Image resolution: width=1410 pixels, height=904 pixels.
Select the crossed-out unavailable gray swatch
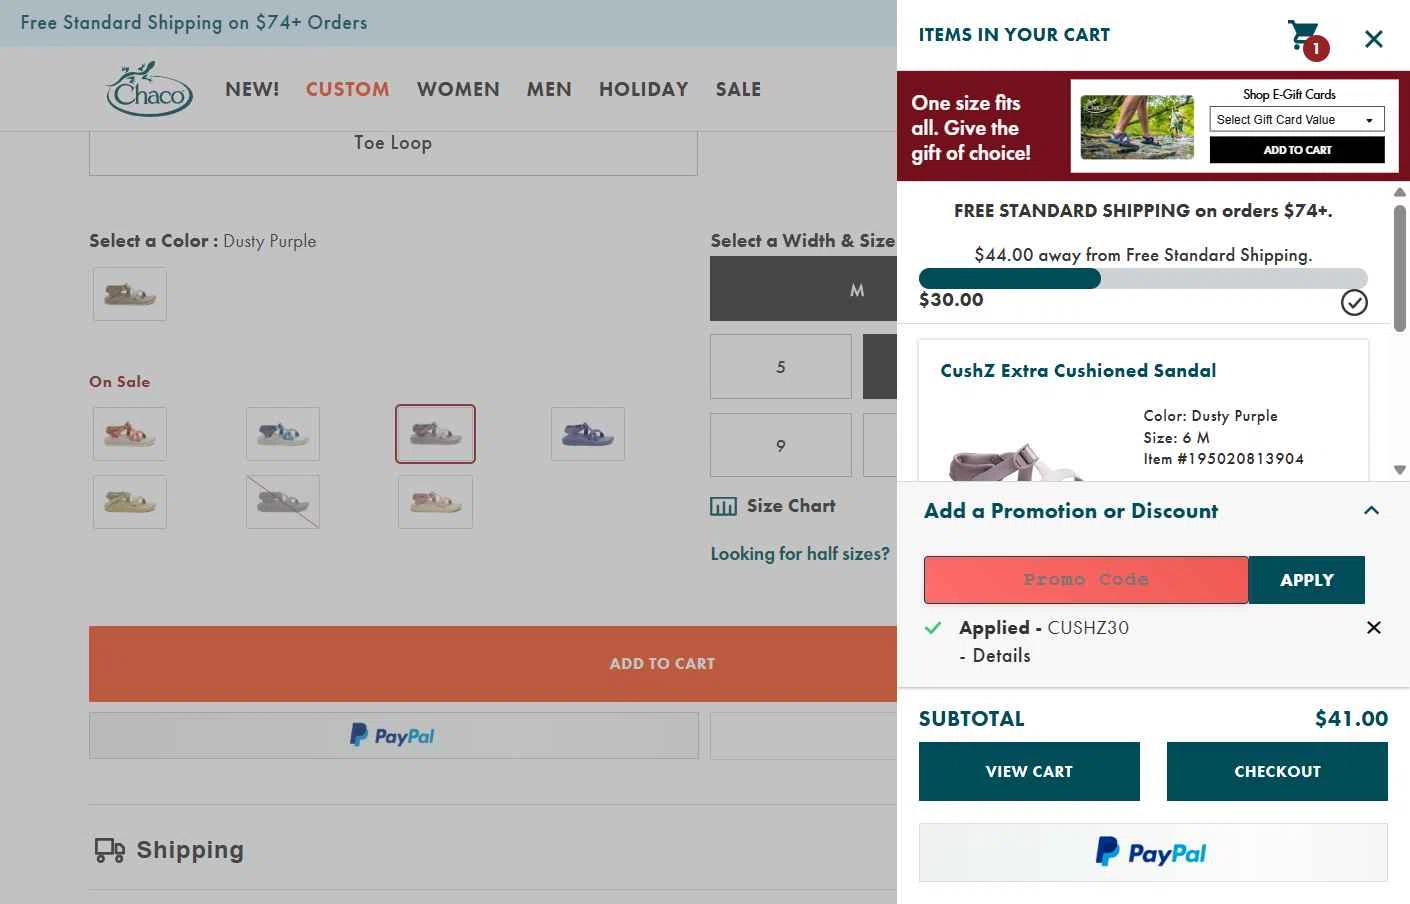tap(283, 502)
